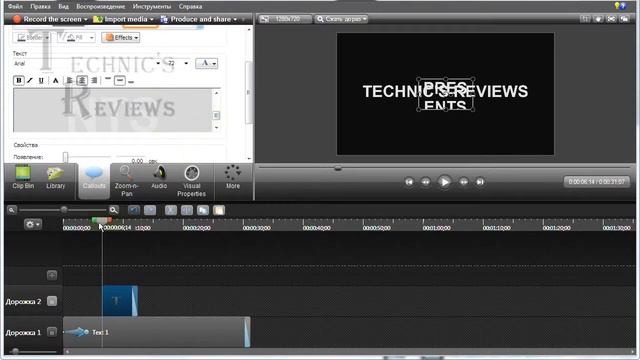Image resolution: width=640 pixels, height=360 pixels.
Task: Click the detach preview window icon
Action: click(x=624, y=19)
